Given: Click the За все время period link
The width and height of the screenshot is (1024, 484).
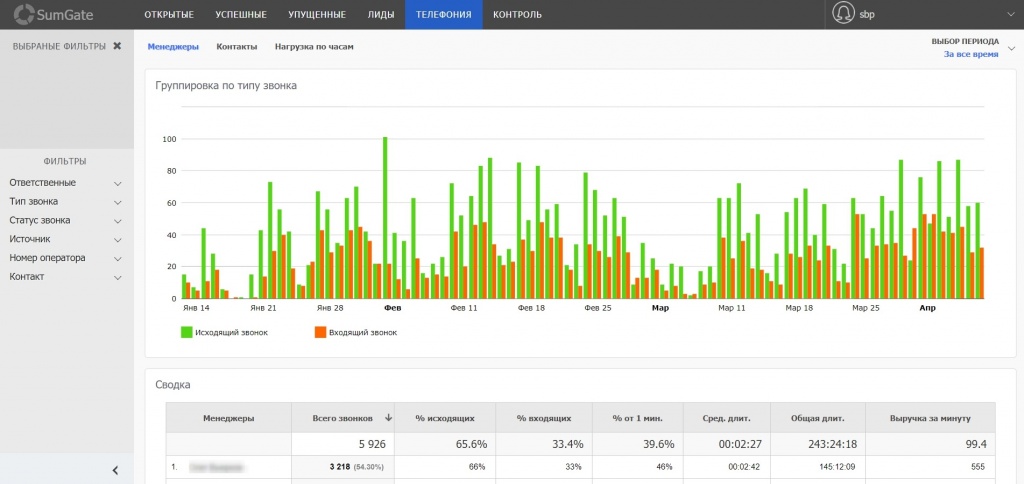Looking at the screenshot, I should (970, 54).
